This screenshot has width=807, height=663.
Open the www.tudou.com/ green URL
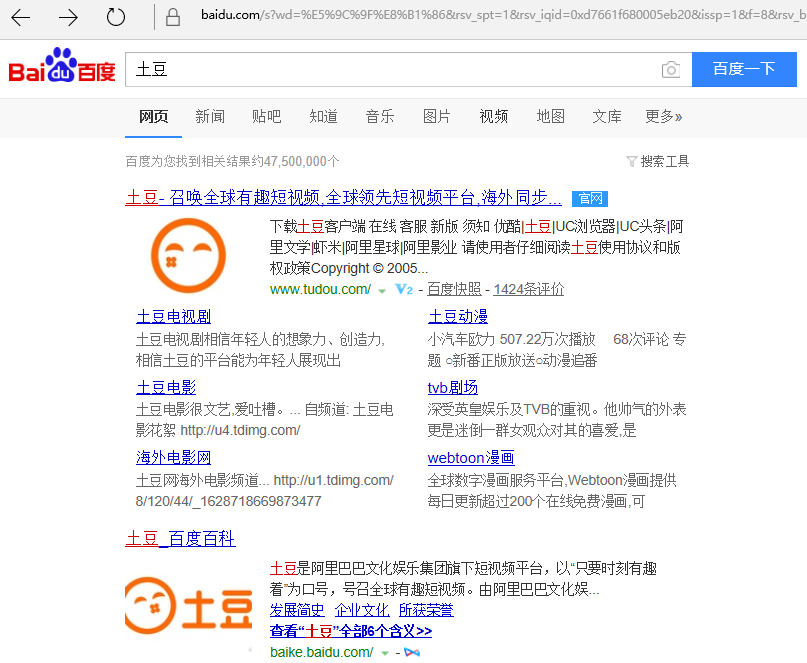tap(320, 289)
